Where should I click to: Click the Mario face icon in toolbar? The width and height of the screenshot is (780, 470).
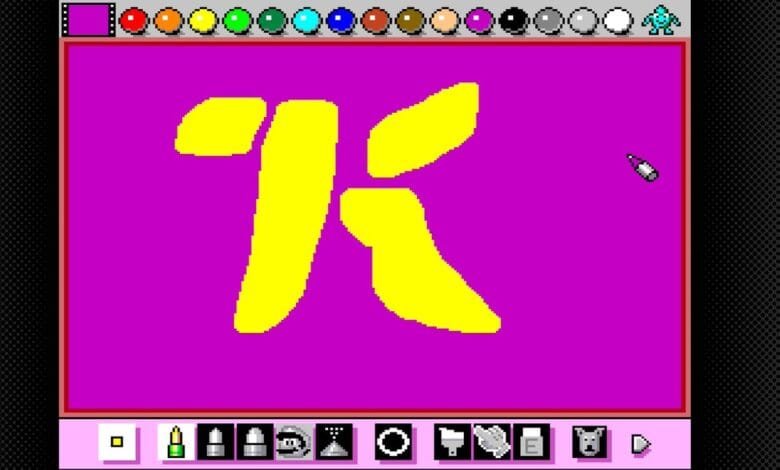(x=293, y=441)
